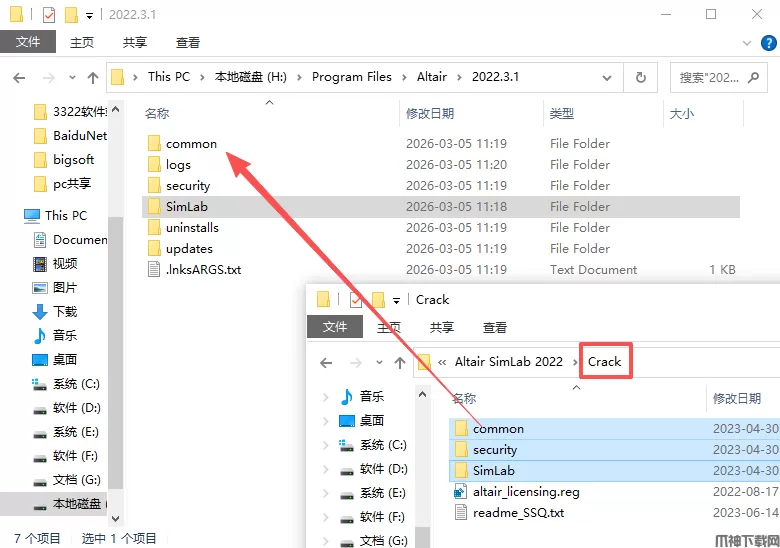Select the readme_SSQ.txt file icon

tap(461, 513)
